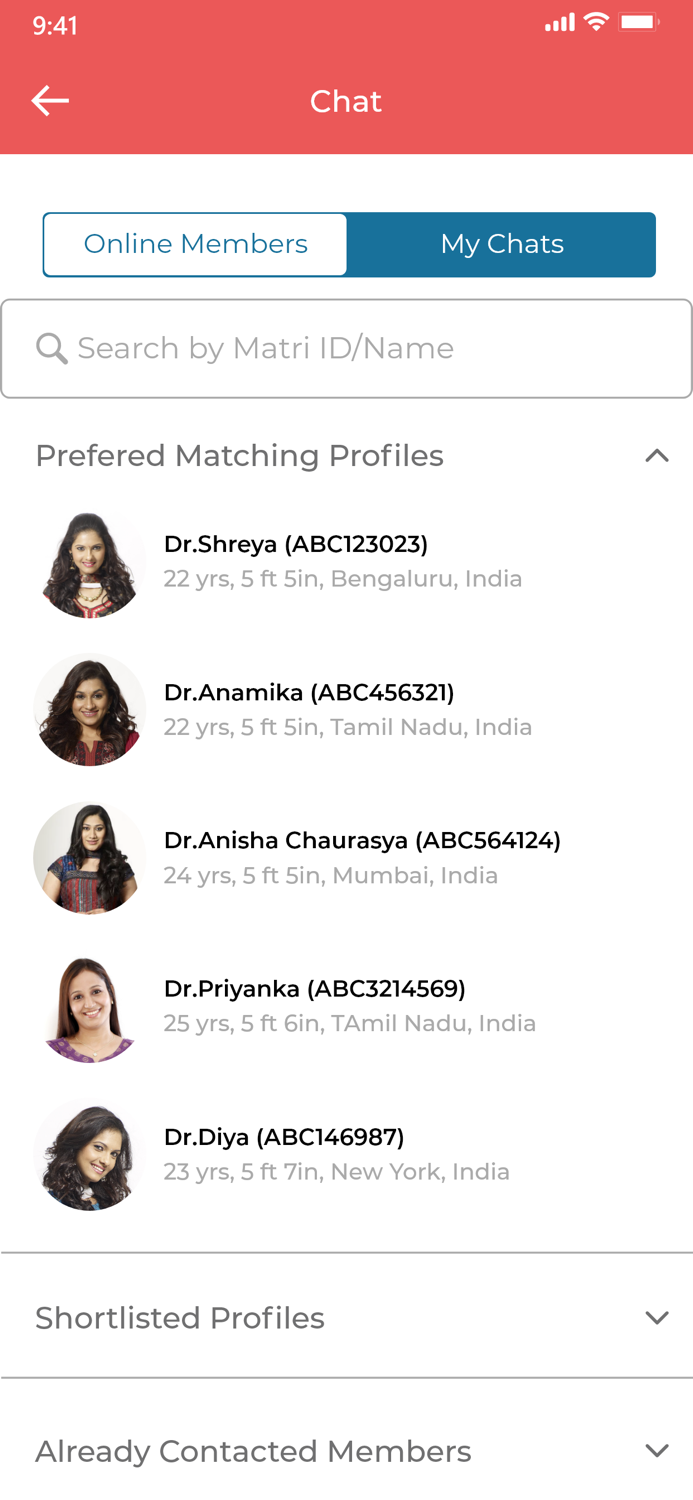This screenshot has width=693, height=1500.
Task: Expand Already Contacted Members section
Action: 657,1450
